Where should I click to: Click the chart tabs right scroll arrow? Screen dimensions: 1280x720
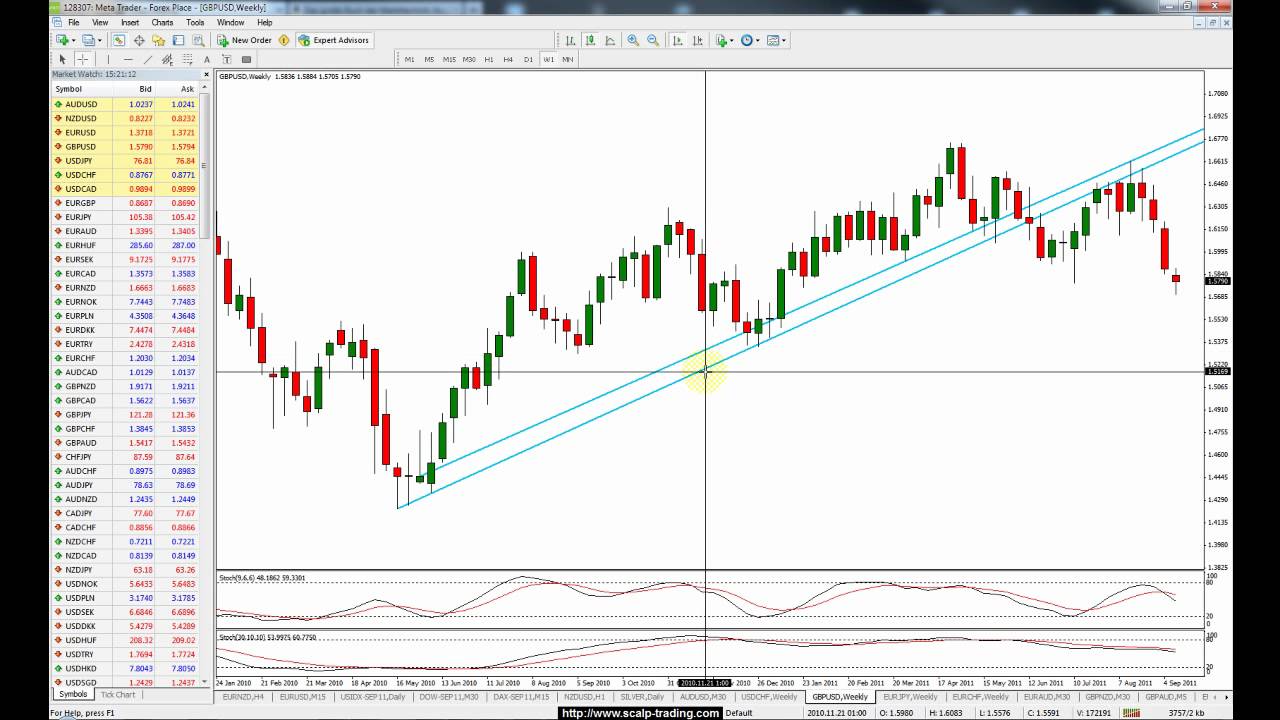pos(1229,696)
